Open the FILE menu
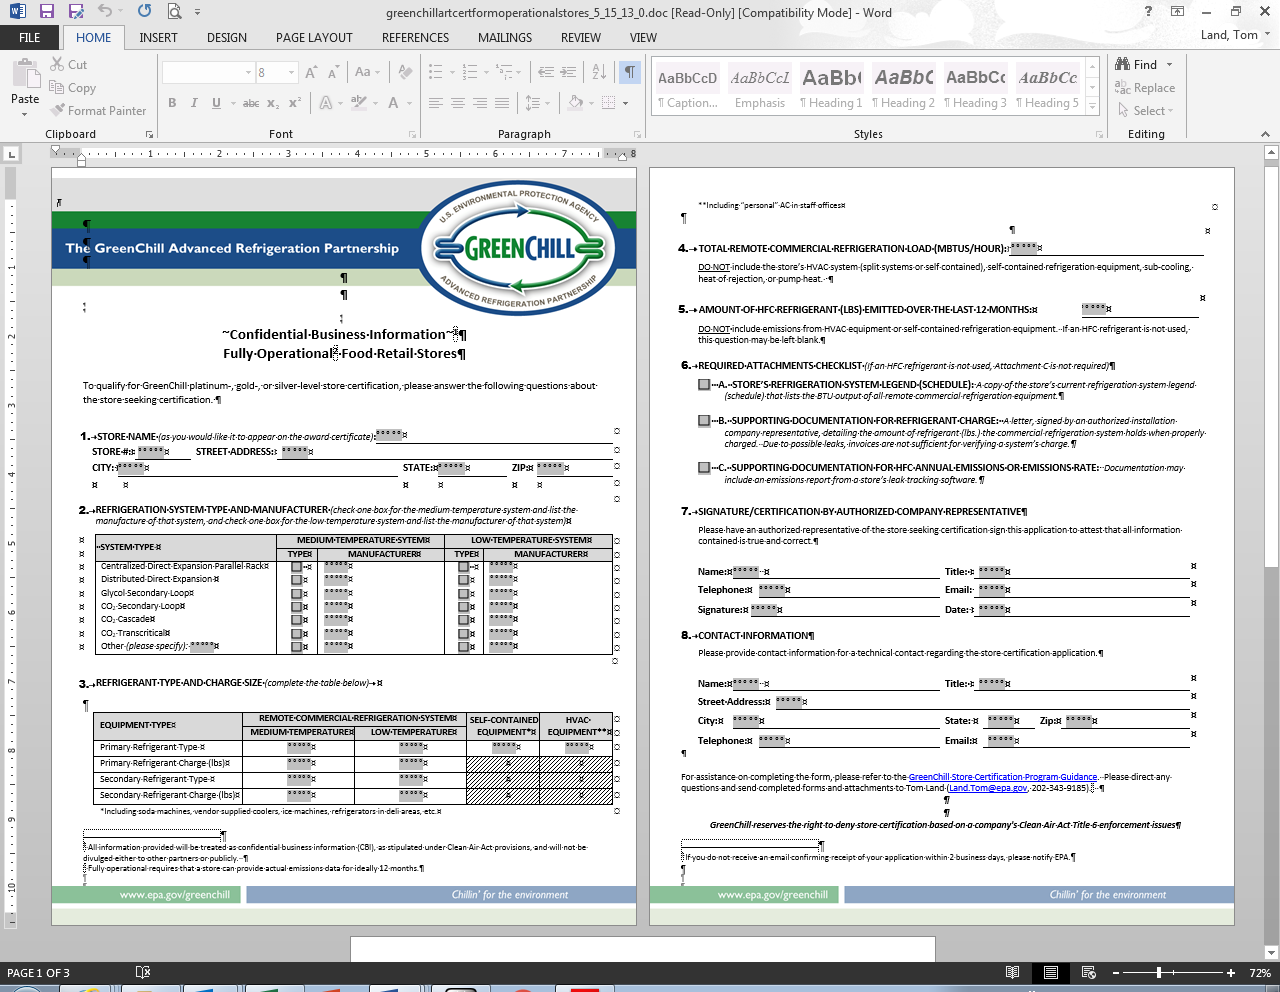This screenshot has height=992, width=1280. click(x=30, y=38)
